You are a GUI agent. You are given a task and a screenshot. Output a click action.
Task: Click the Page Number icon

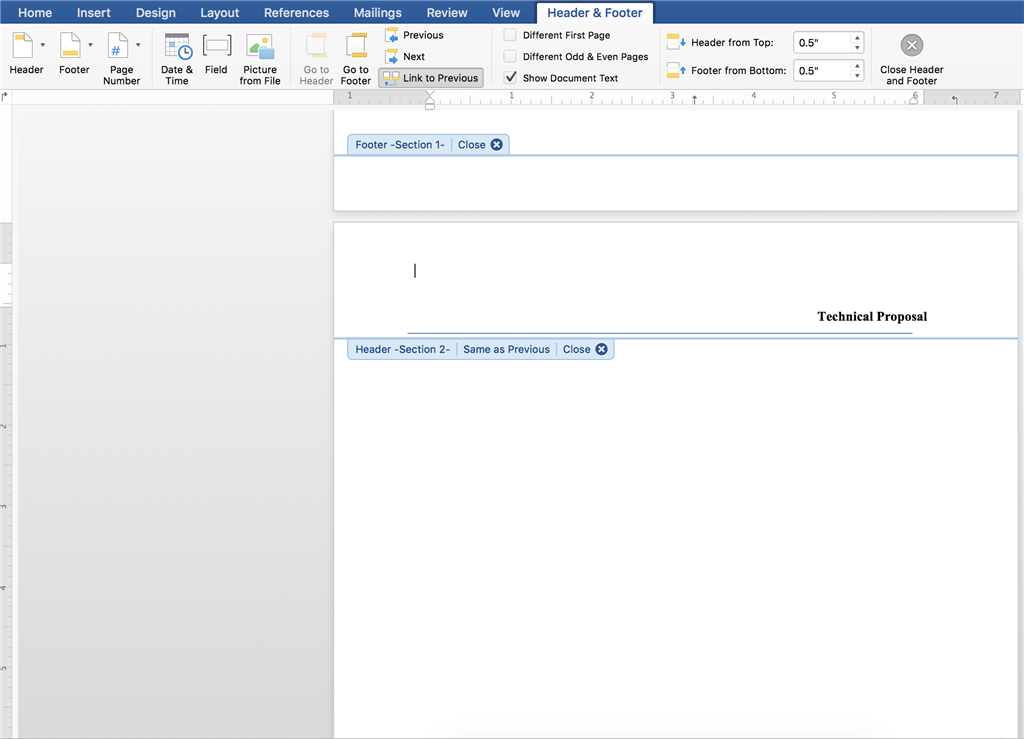click(118, 46)
